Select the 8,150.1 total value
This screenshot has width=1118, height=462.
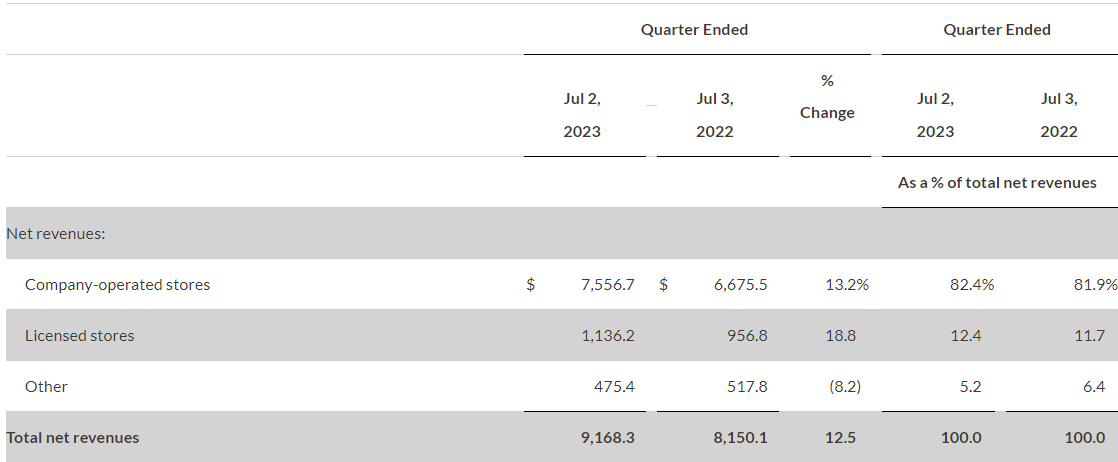pos(741,437)
